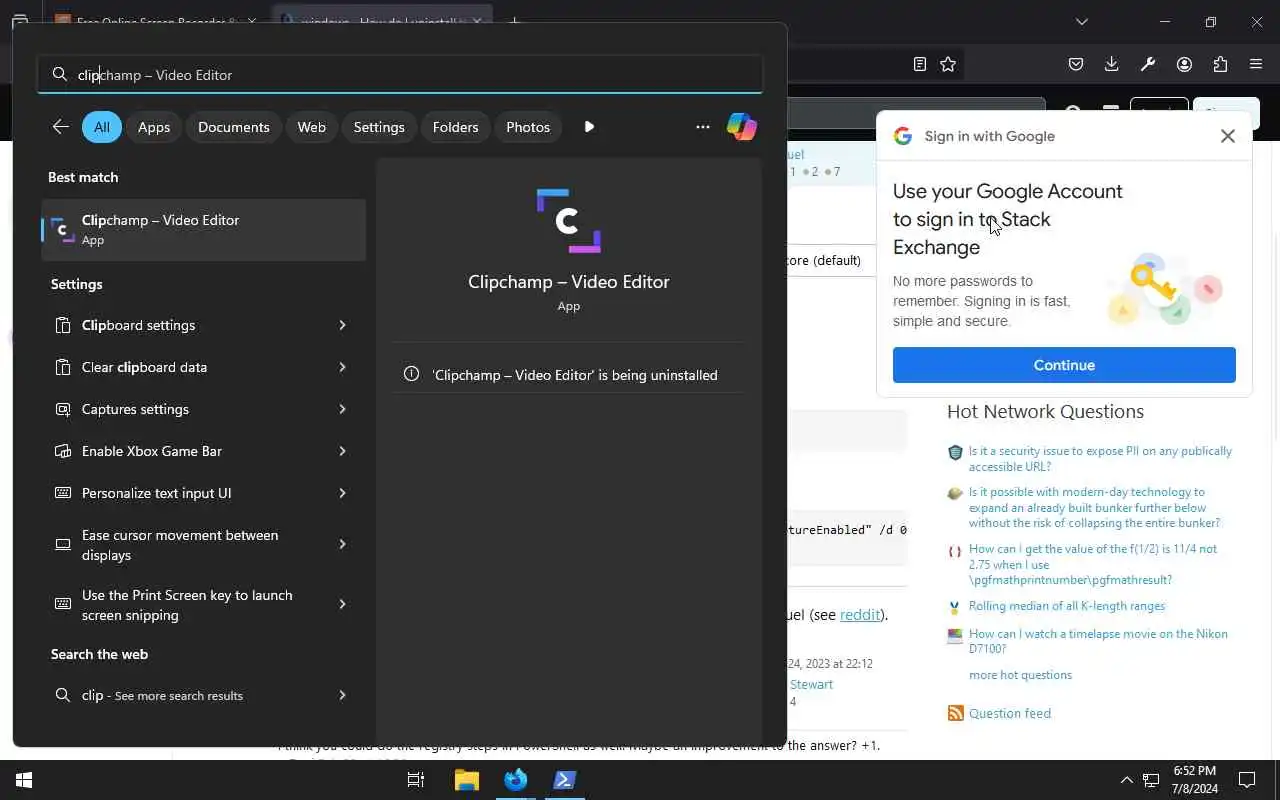Open File Explorer from the taskbar
This screenshot has height=800, width=1280.
pyautogui.click(x=466, y=780)
